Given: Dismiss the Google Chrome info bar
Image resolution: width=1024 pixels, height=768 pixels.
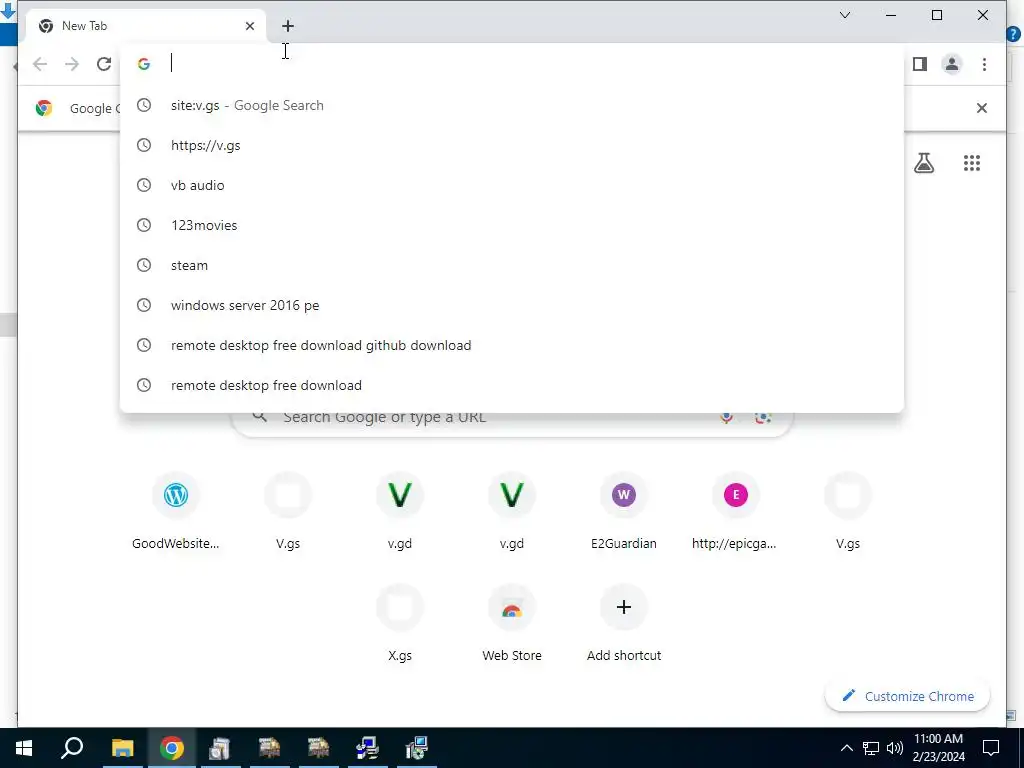Looking at the screenshot, I should (x=982, y=108).
